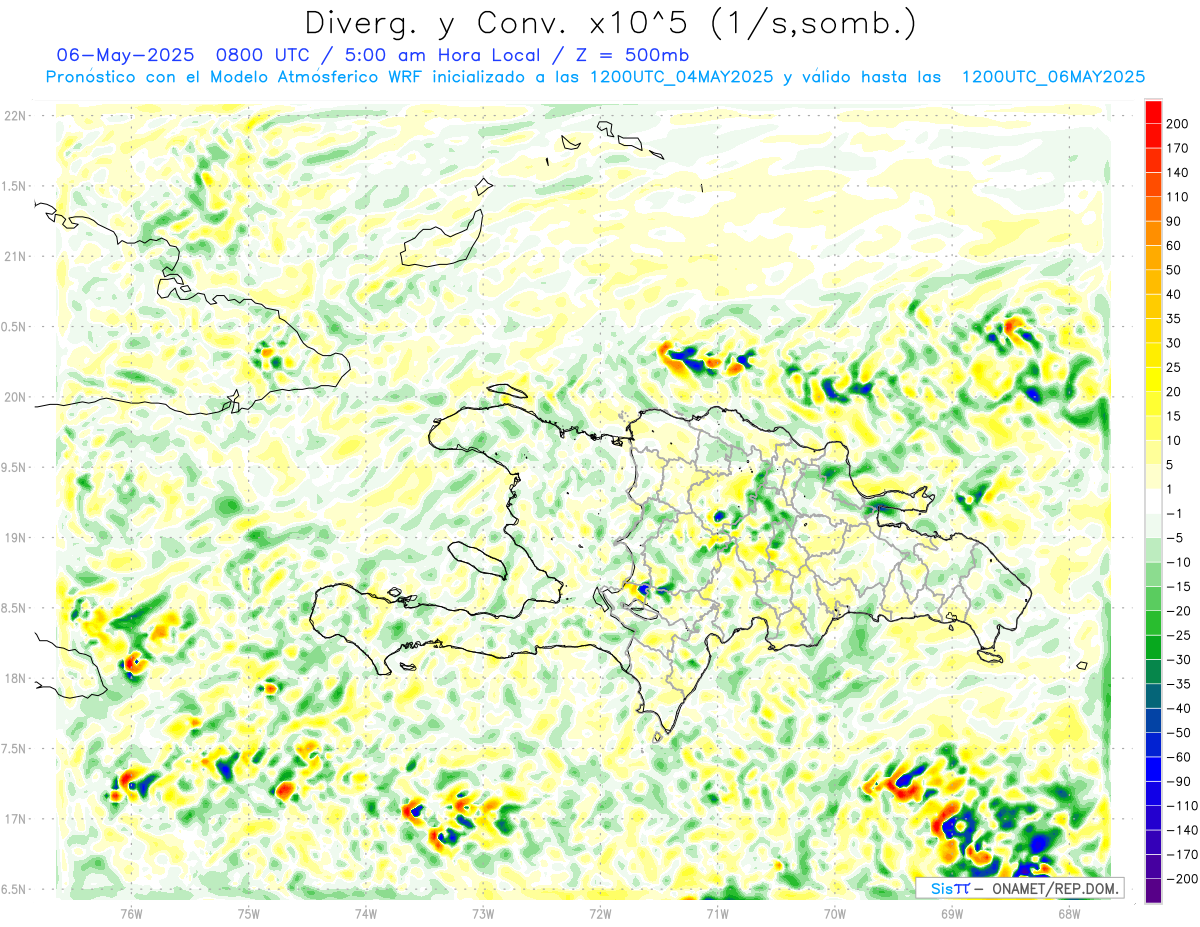Click the "6.5N" latitude label
Screen dimensions: 1200x927
[13, 889]
